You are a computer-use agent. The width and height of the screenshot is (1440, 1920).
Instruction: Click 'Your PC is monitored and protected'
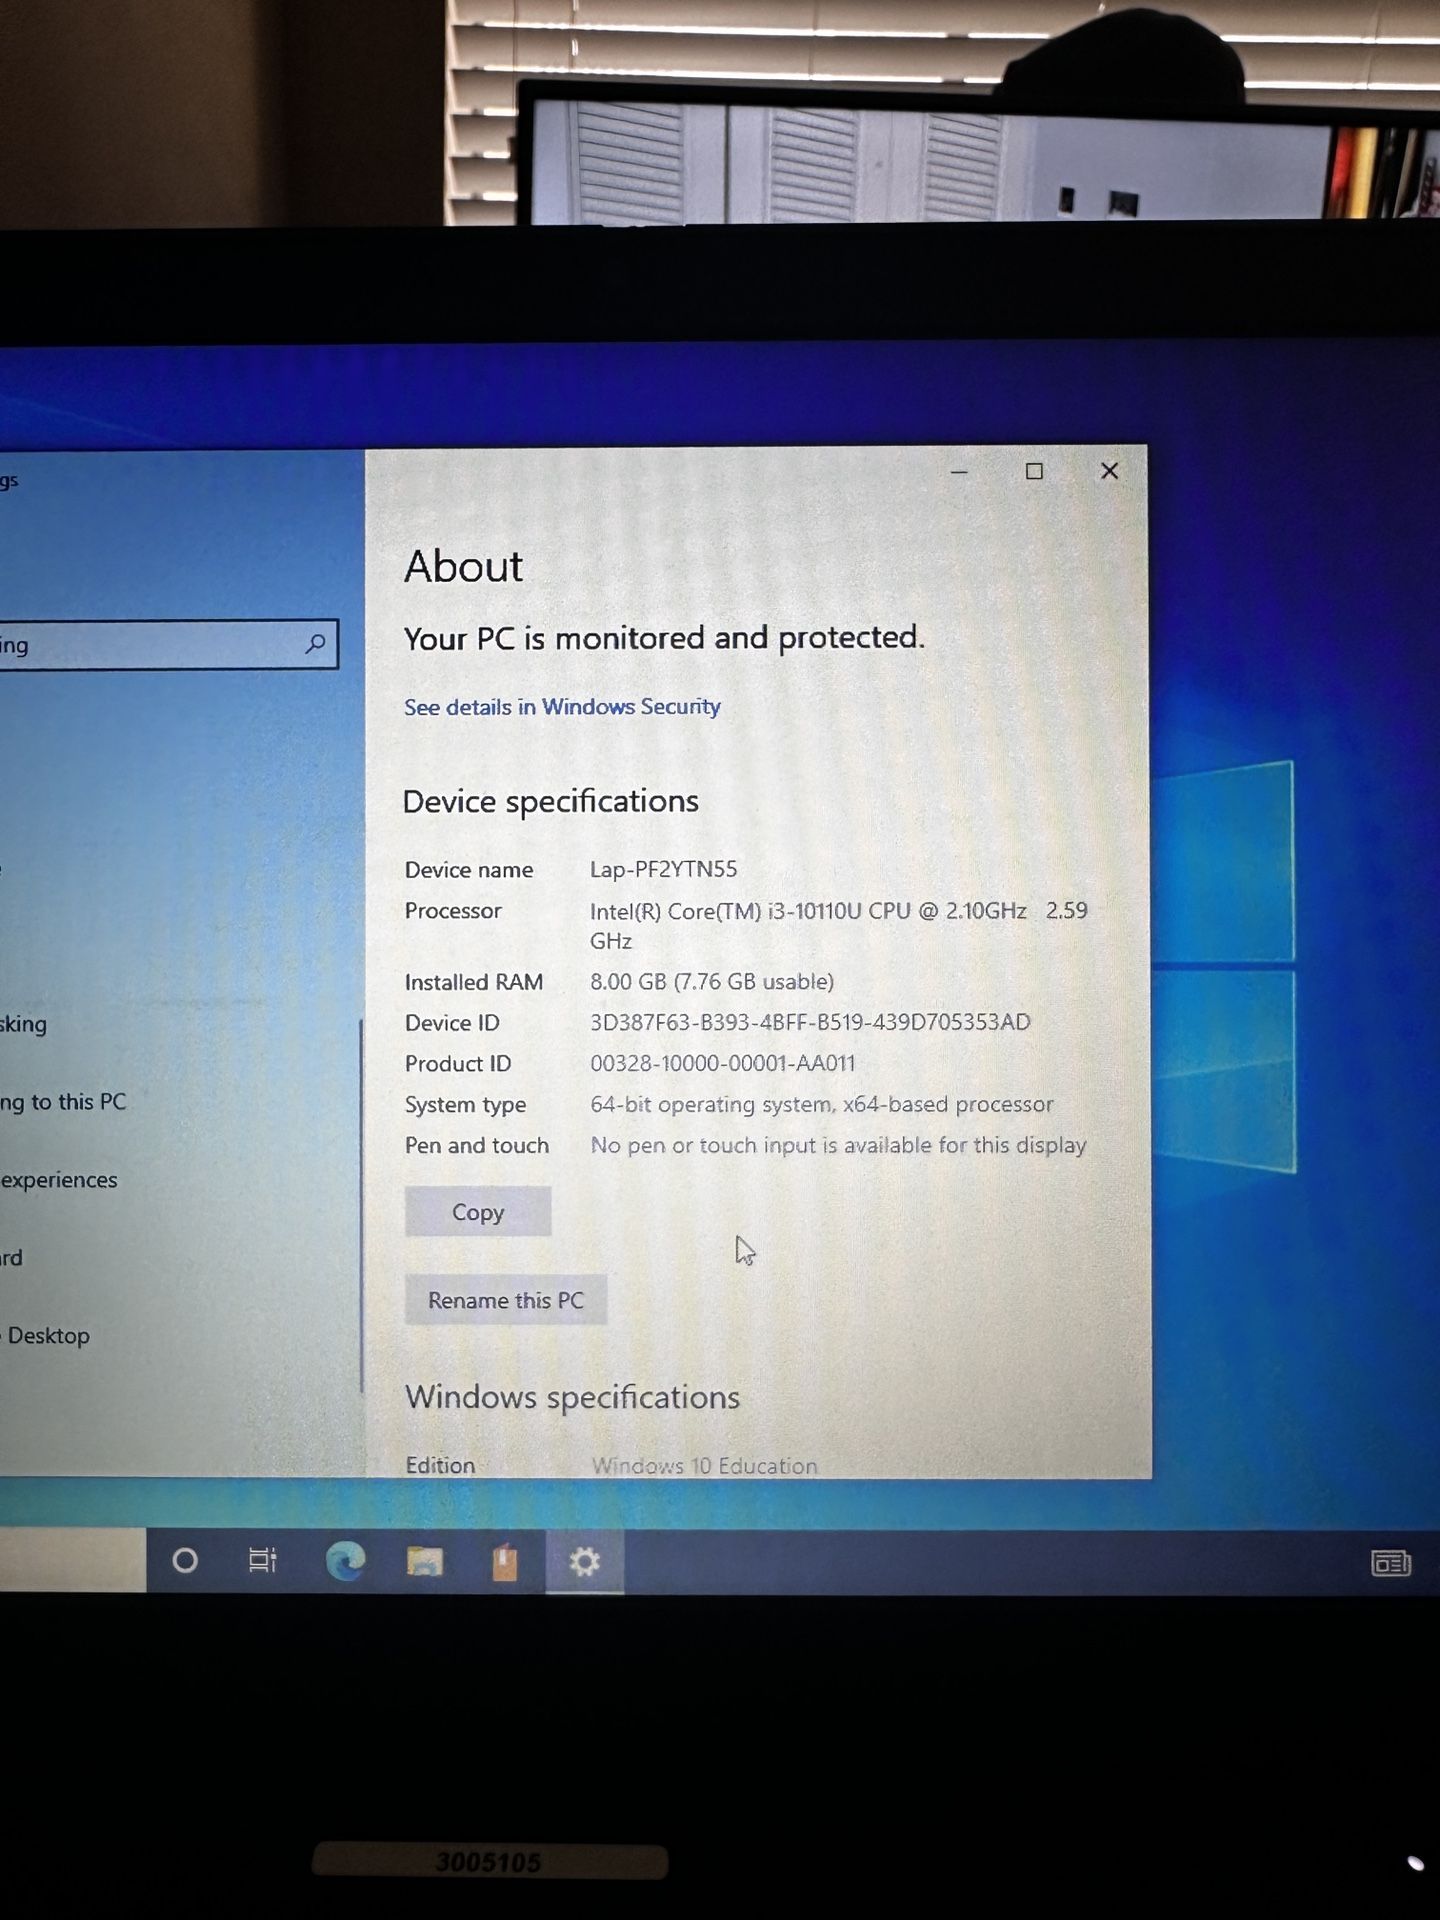pyautogui.click(x=664, y=638)
